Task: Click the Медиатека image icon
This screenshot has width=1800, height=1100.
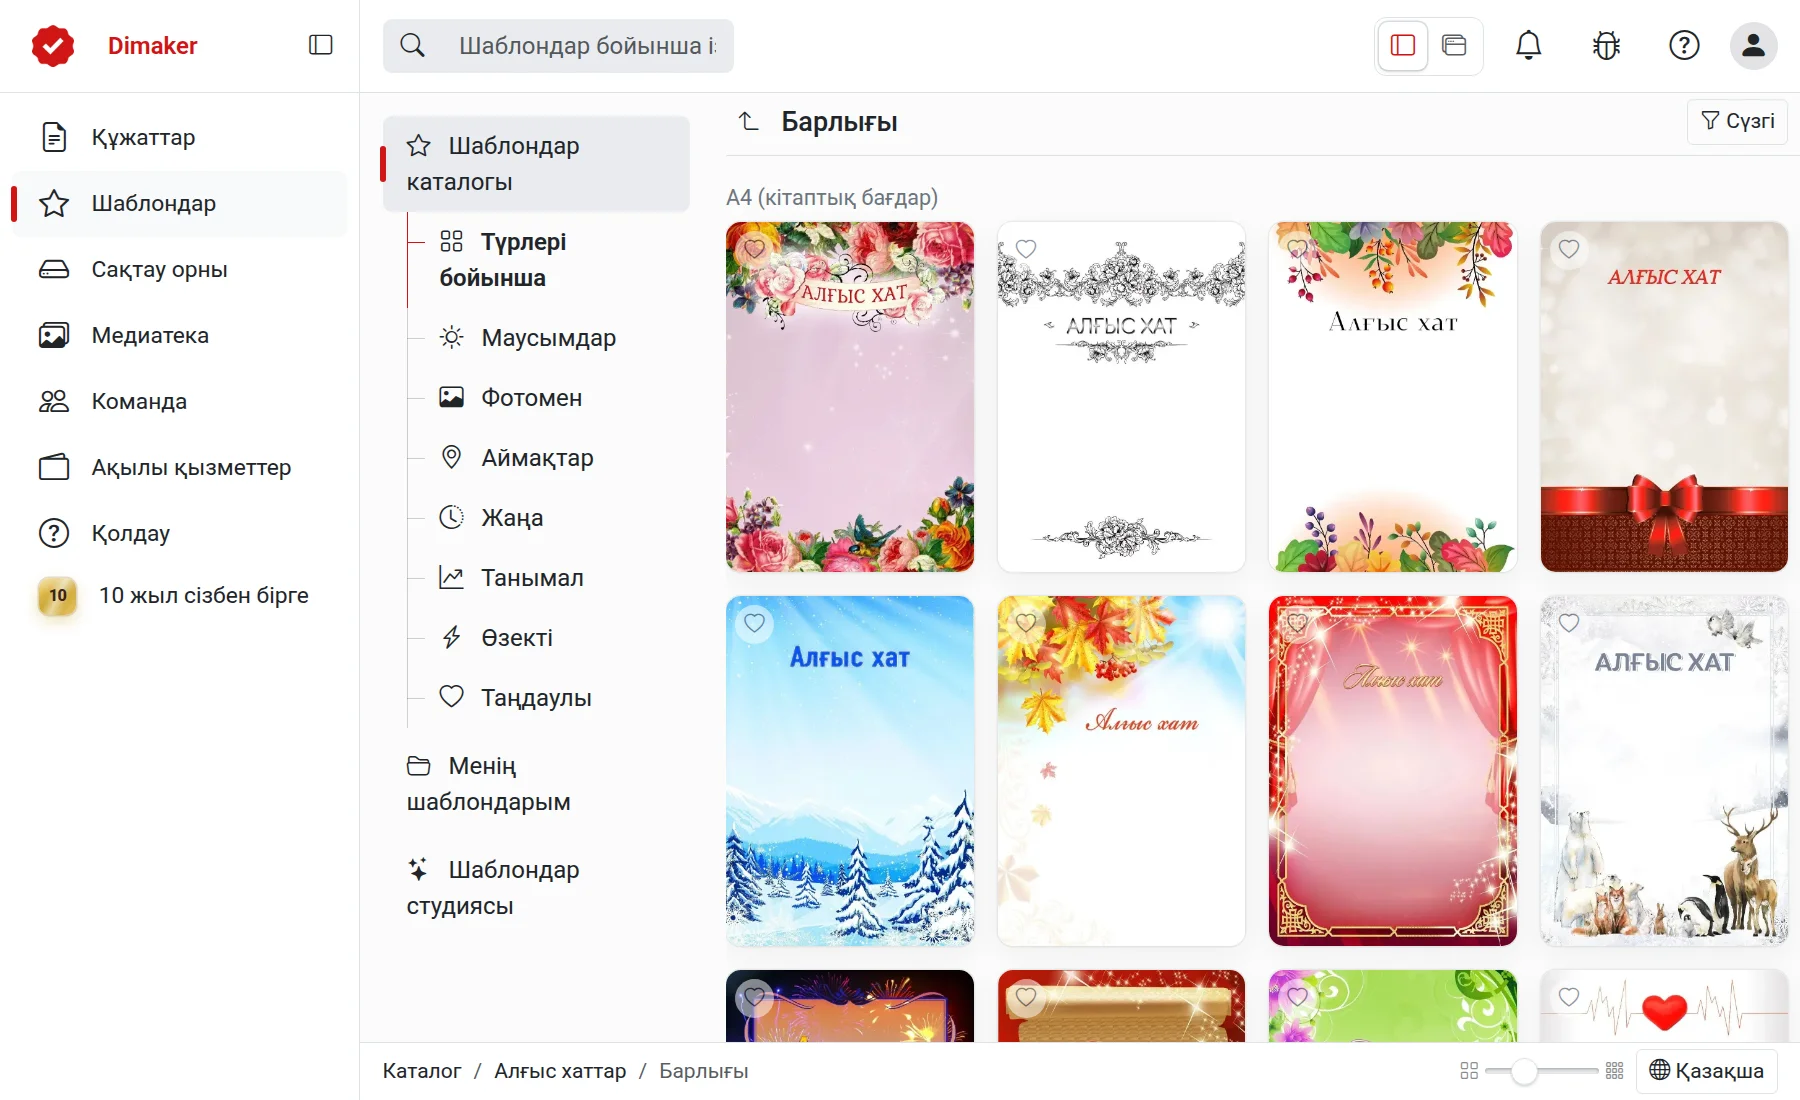Action: pyautogui.click(x=54, y=335)
